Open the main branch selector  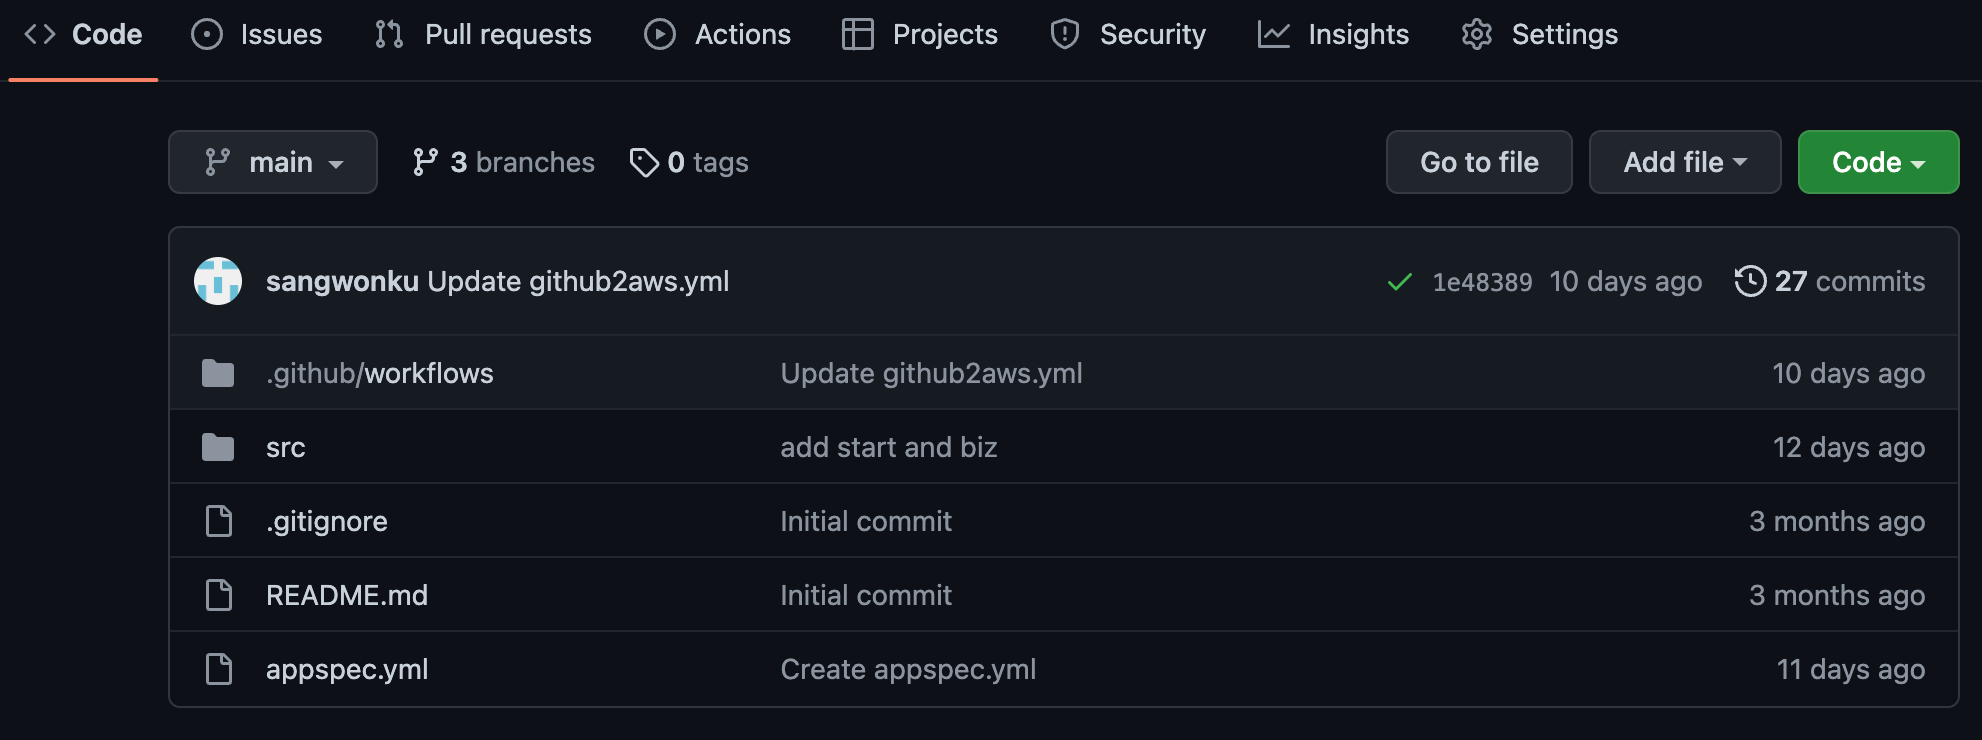[272, 161]
